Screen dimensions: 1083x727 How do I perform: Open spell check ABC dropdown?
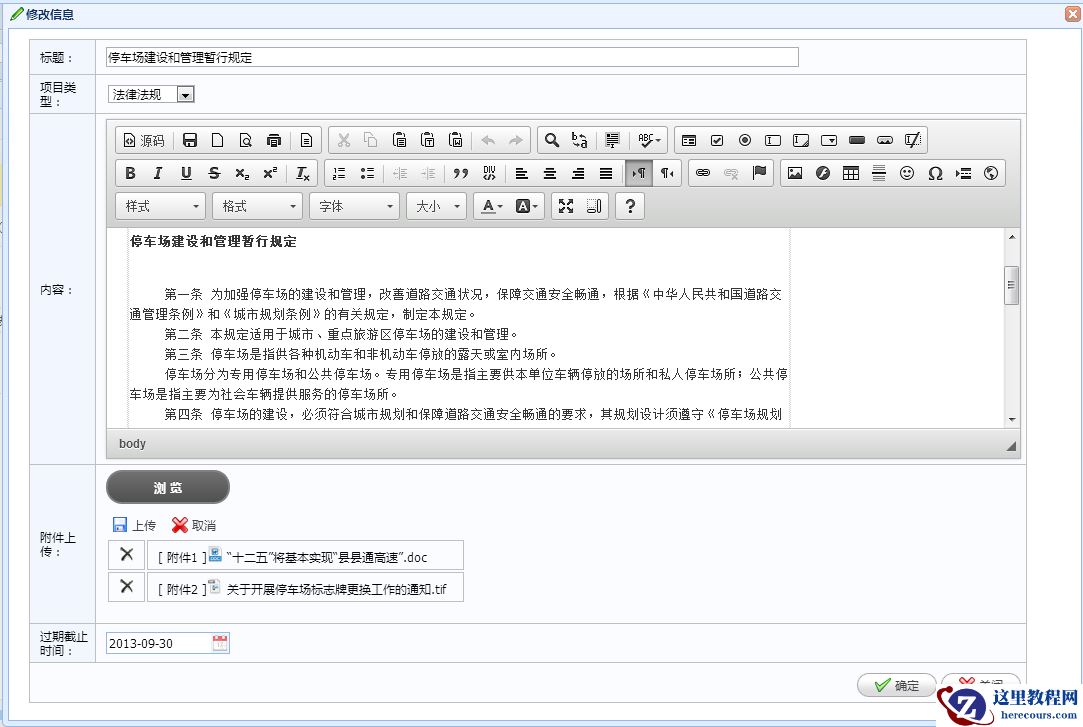(x=649, y=140)
